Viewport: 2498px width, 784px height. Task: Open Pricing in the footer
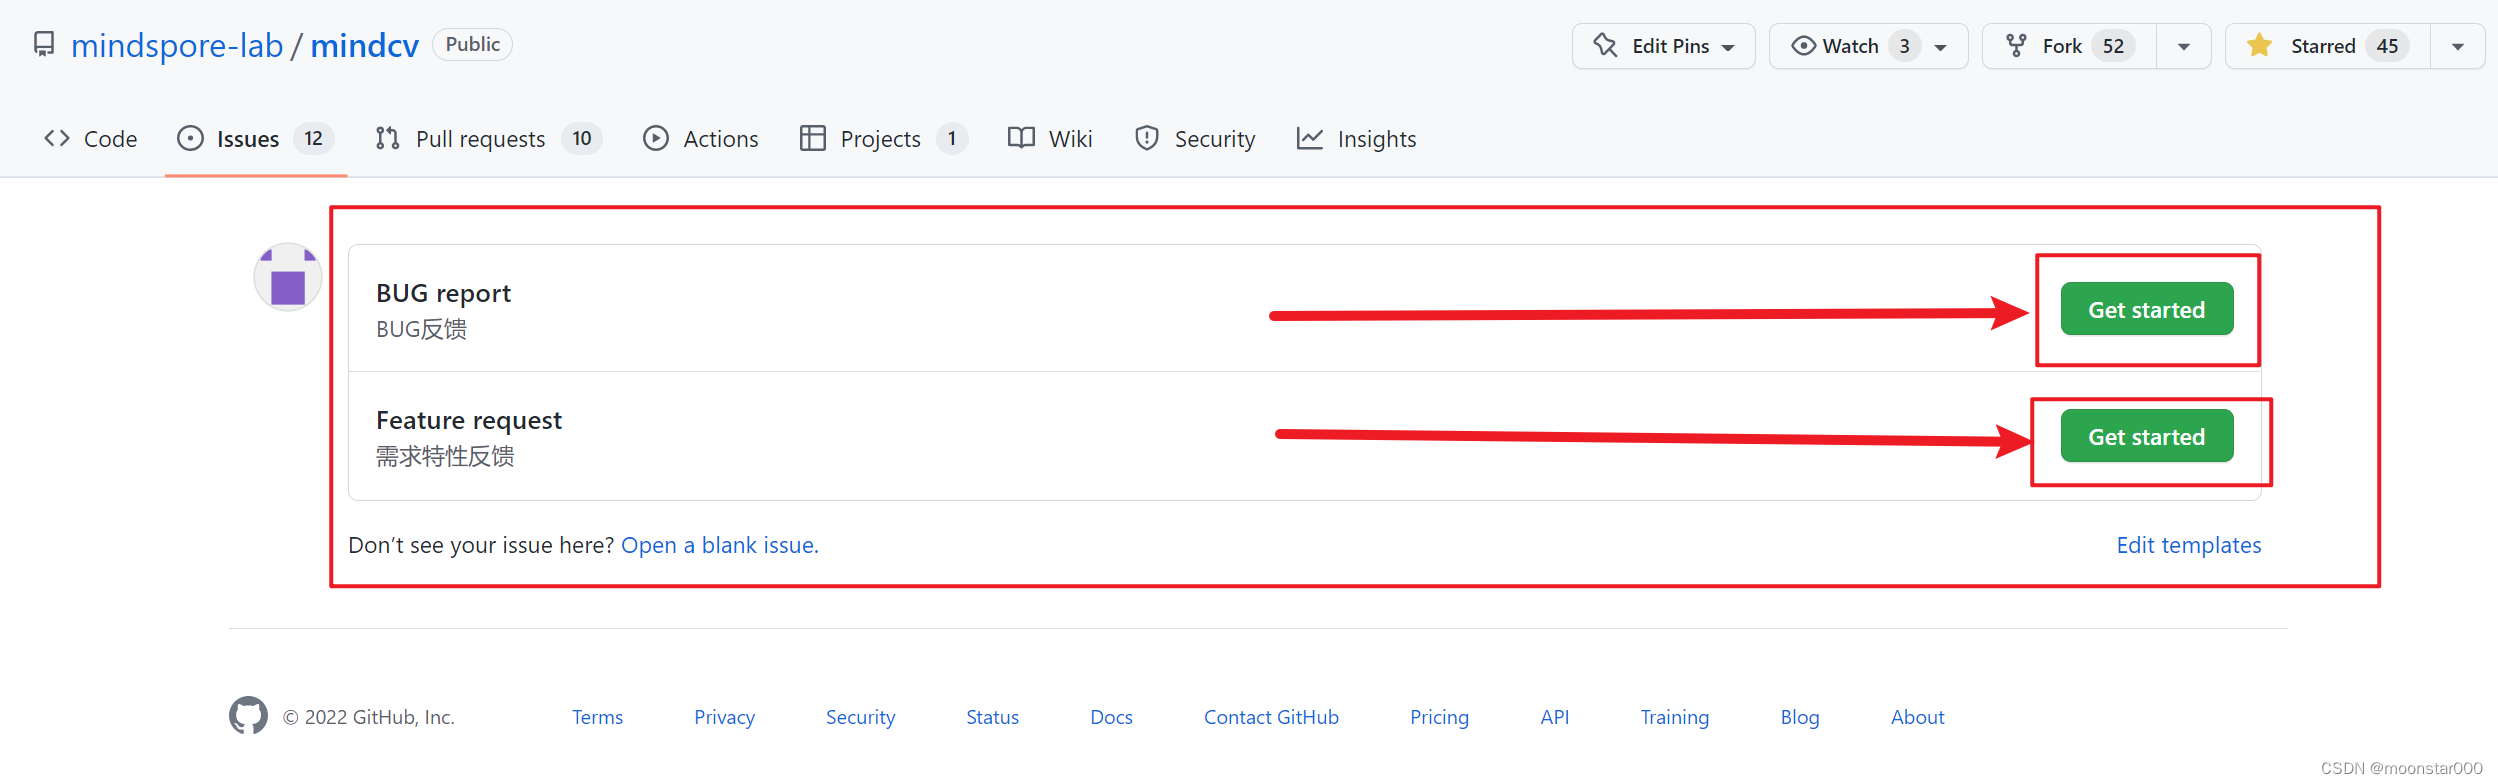click(1440, 717)
